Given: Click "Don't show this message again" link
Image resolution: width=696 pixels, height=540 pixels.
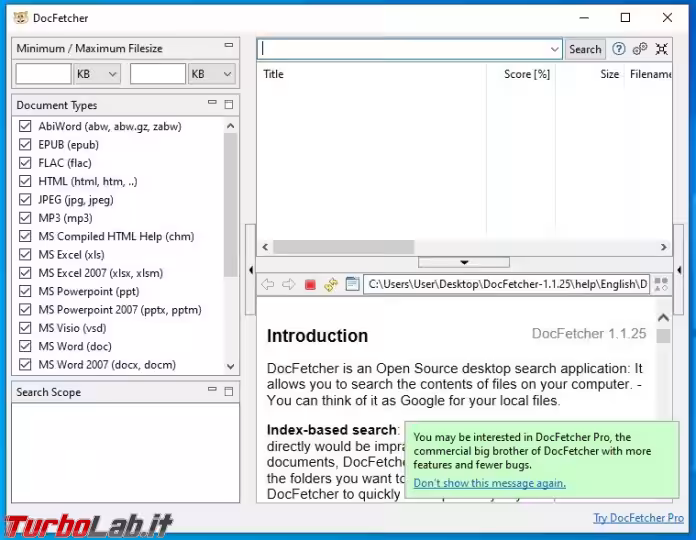Looking at the screenshot, I should (489, 483).
